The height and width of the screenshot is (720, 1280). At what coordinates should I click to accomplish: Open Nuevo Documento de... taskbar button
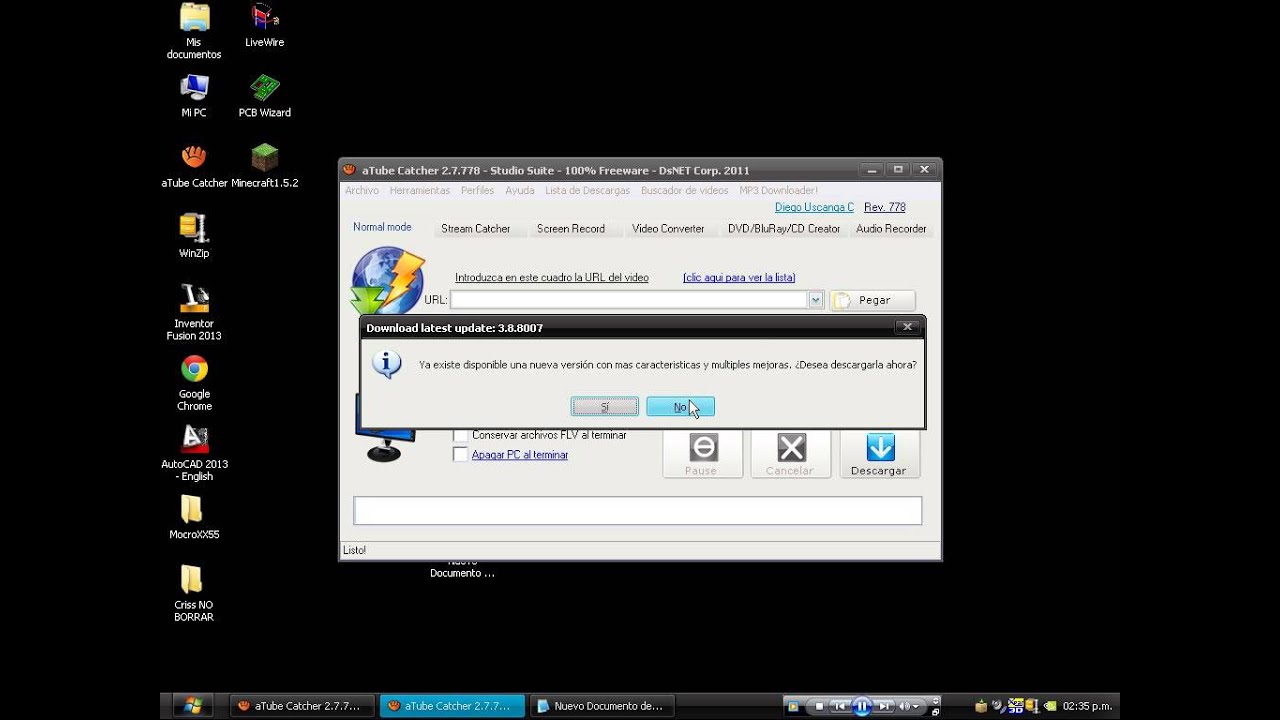(x=602, y=706)
